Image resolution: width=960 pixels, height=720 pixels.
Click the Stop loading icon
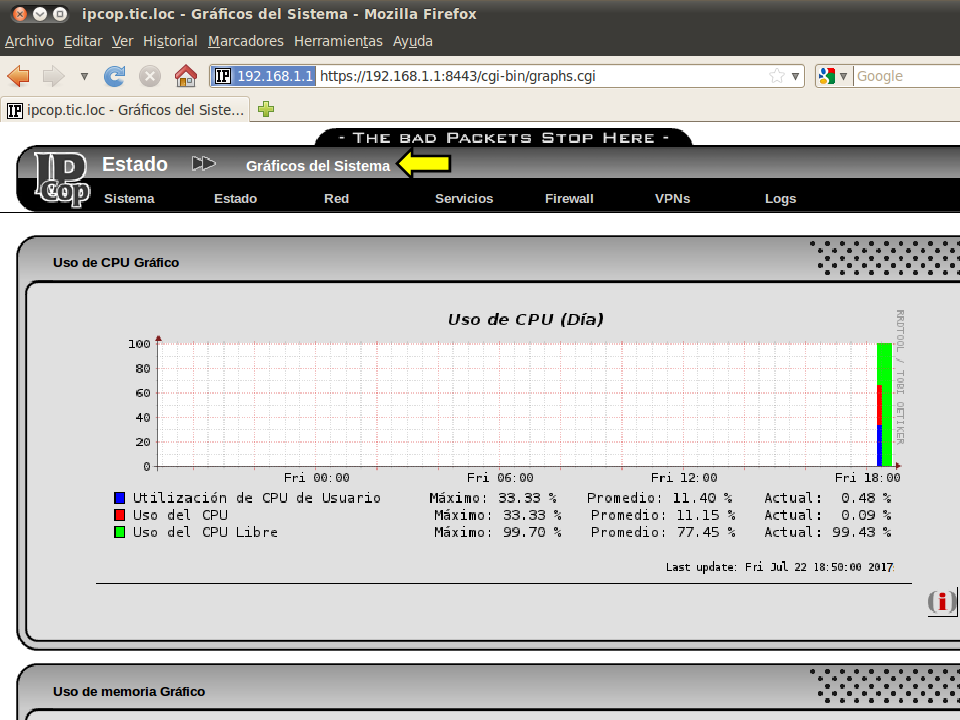[150, 76]
